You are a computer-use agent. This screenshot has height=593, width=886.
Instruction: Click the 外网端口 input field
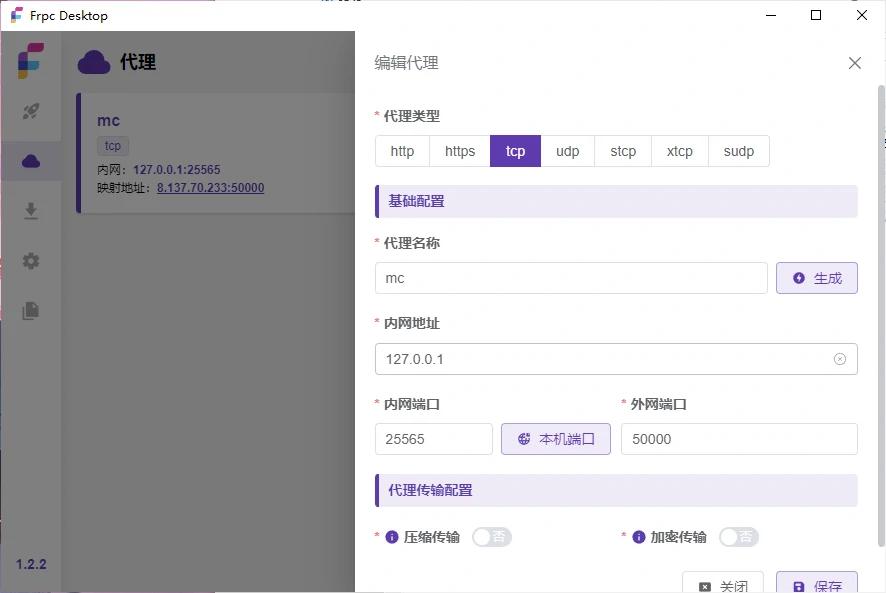pos(738,439)
